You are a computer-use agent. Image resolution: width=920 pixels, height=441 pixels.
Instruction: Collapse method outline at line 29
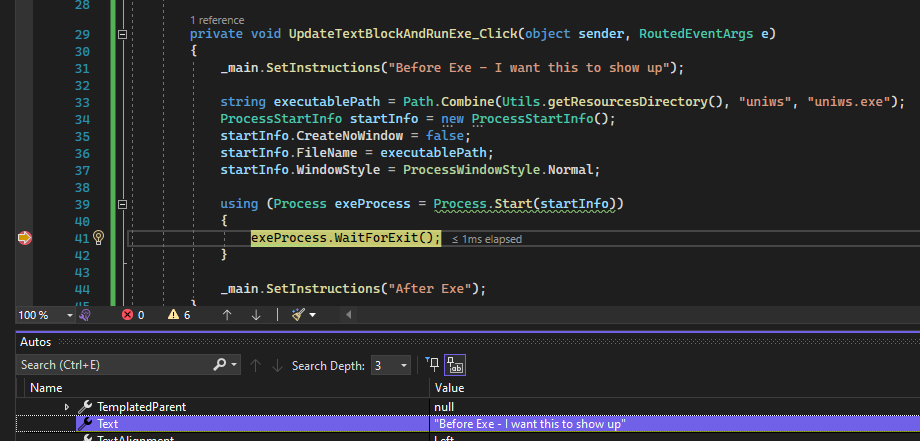click(x=122, y=34)
